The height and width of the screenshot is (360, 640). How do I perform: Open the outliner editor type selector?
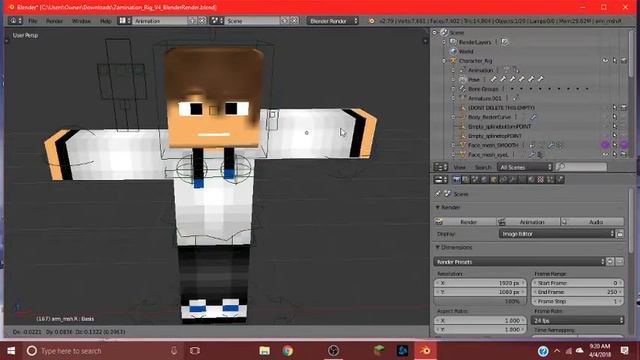click(x=440, y=167)
